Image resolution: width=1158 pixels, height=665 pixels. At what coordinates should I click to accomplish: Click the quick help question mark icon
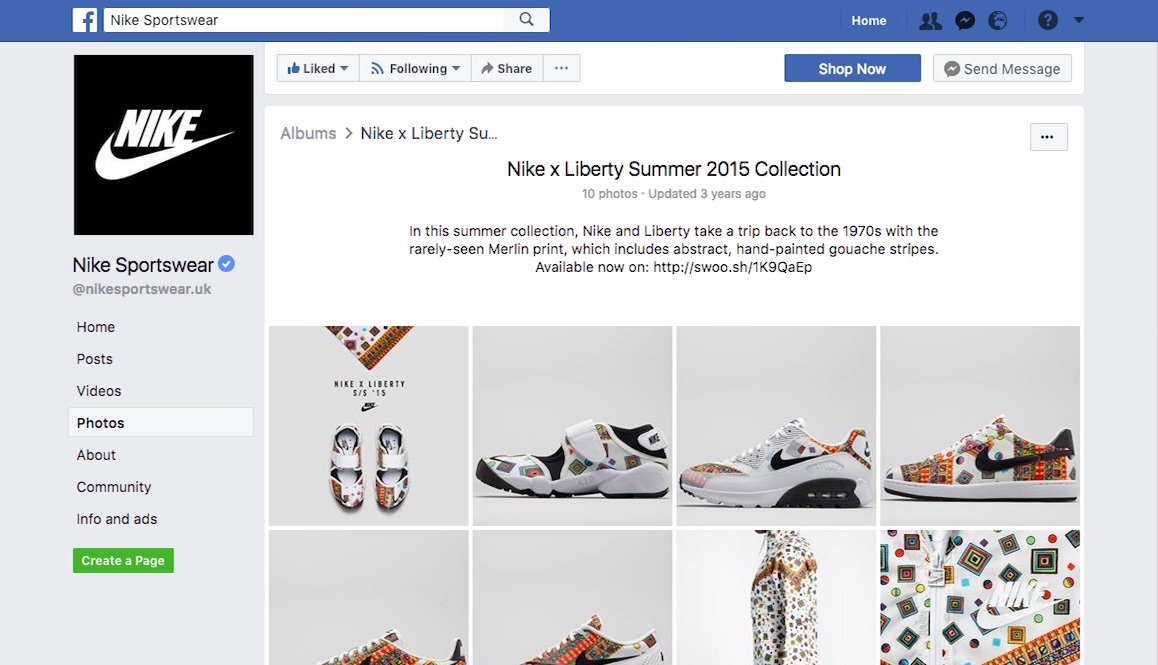[1048, 21]
